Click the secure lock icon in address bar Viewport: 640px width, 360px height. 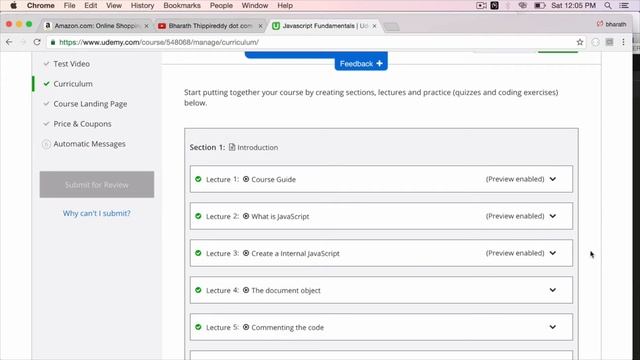click(53, 42)
